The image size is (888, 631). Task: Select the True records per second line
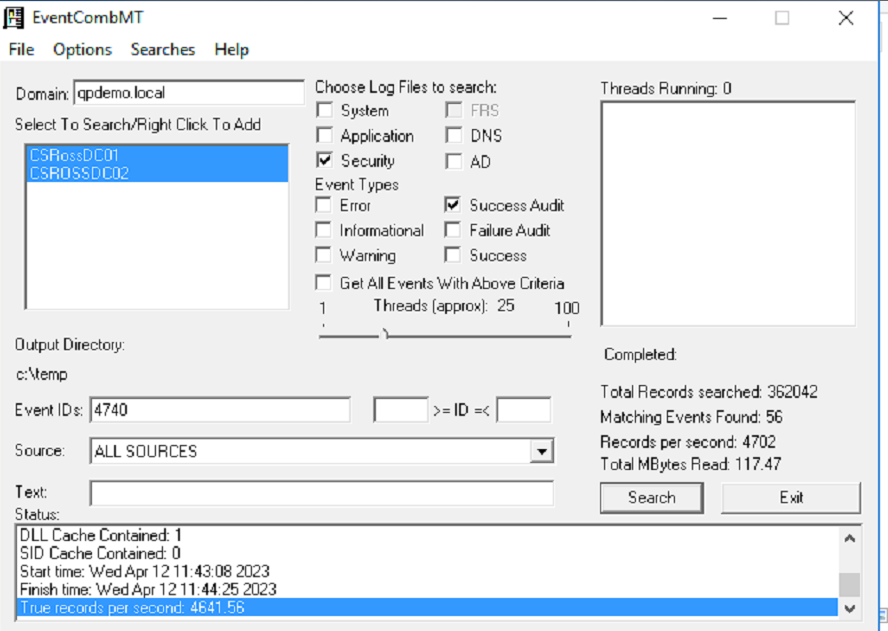click(x=429, y=607)
